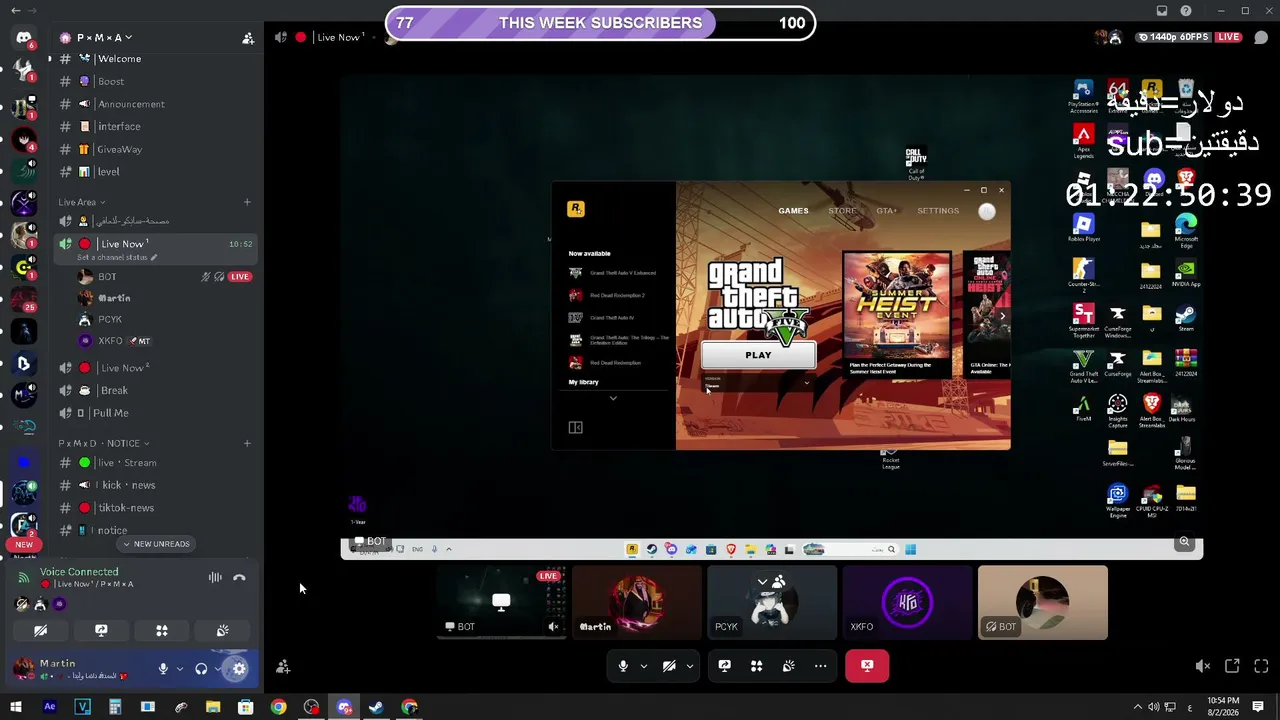Collapse the Live Area category
This screenshot has width=1280, height=720.
point(82,202)
